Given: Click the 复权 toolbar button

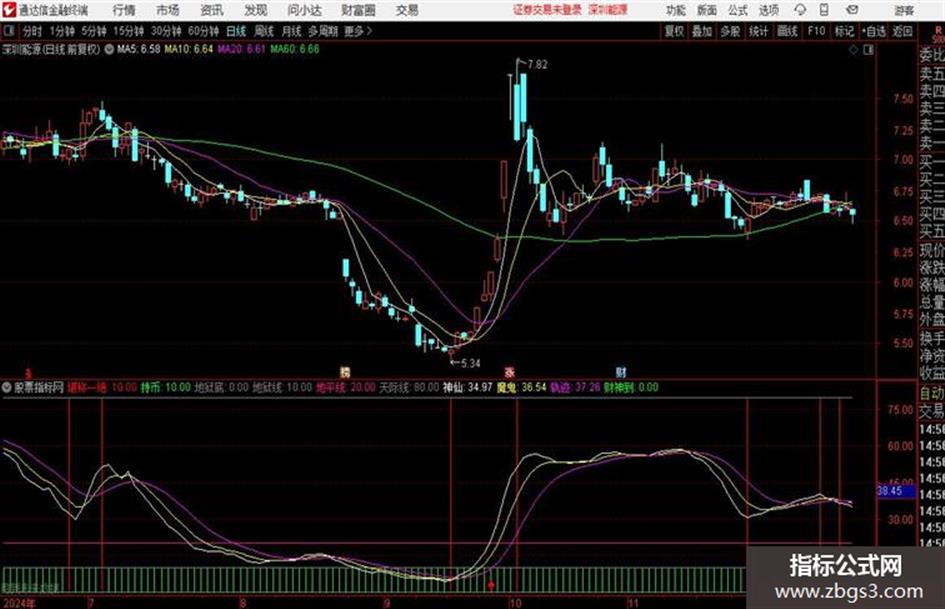Looking at the screenshot, I should tap(674, 31).
